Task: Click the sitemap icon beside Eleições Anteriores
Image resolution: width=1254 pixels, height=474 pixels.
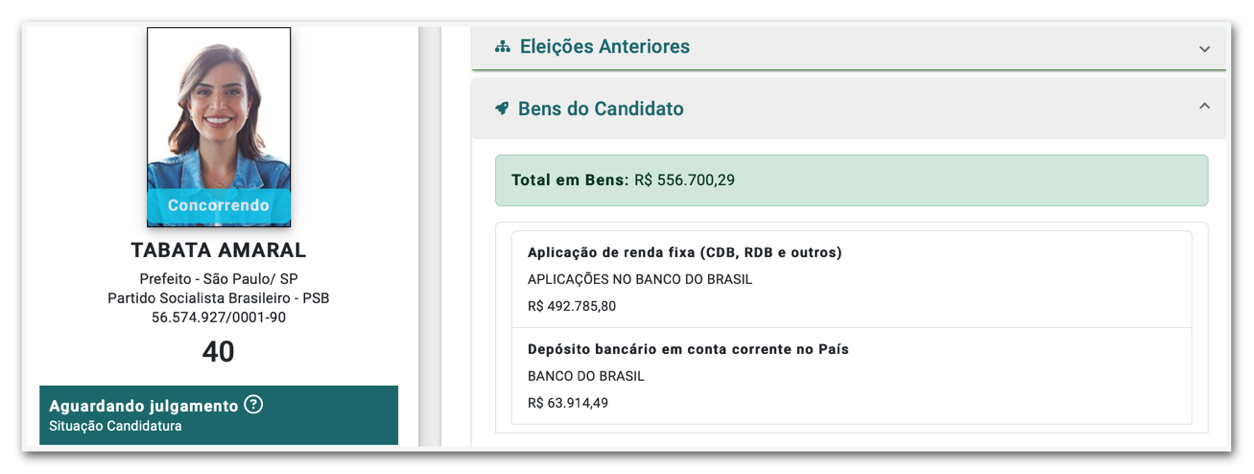Action: [503, 47]
